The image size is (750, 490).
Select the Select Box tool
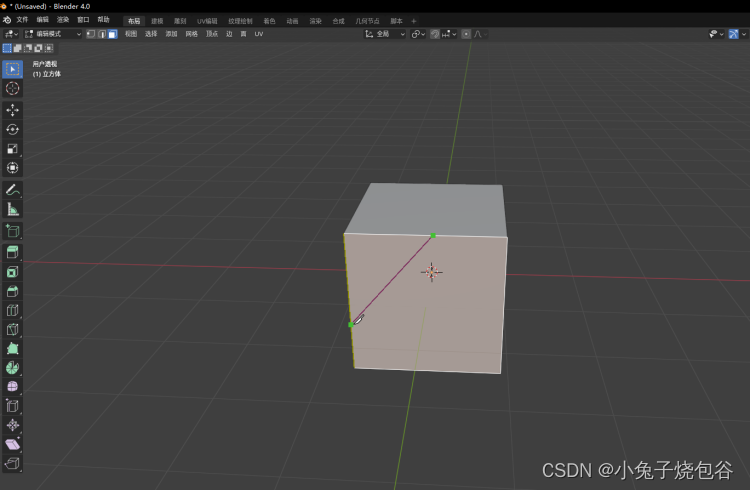[12, 69]
